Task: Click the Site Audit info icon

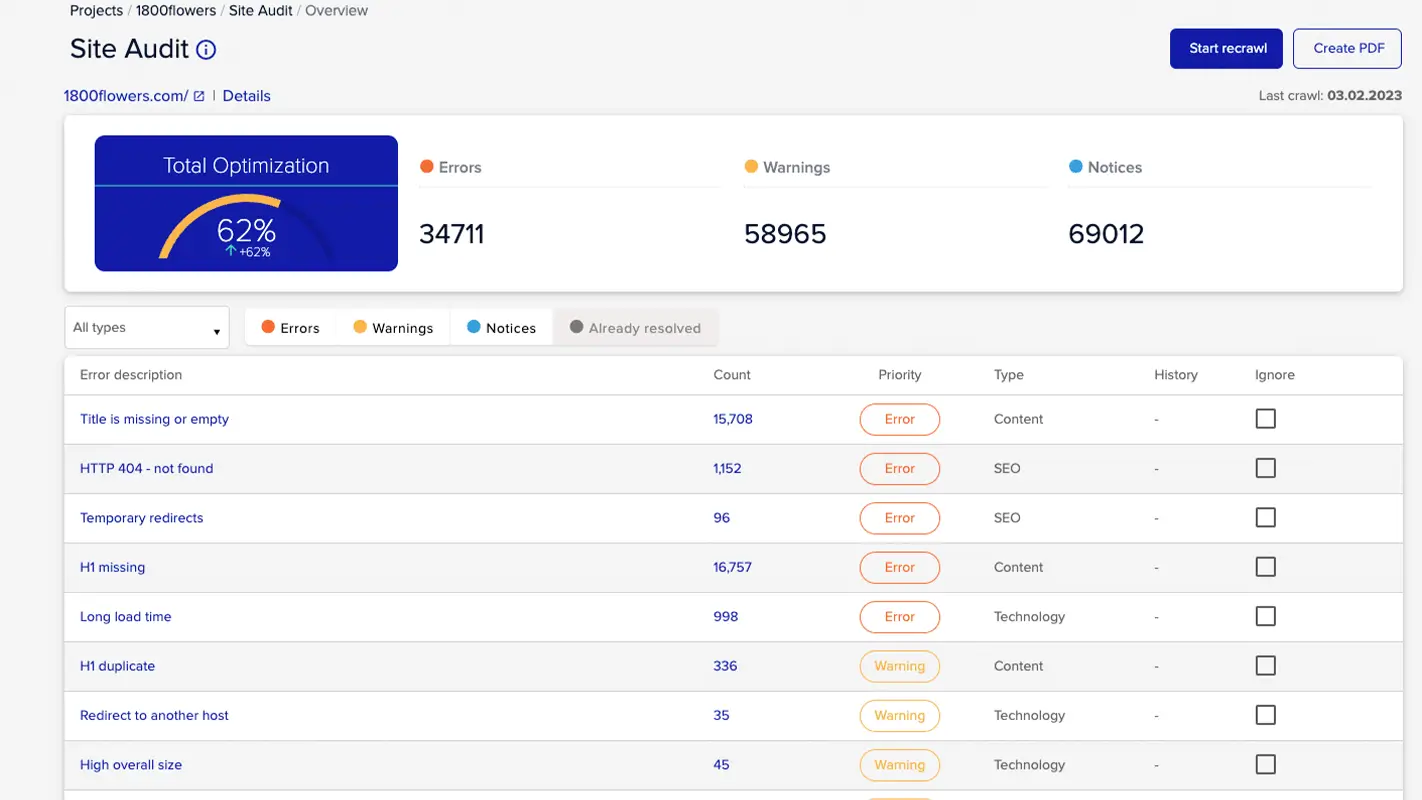Action: 206,48
